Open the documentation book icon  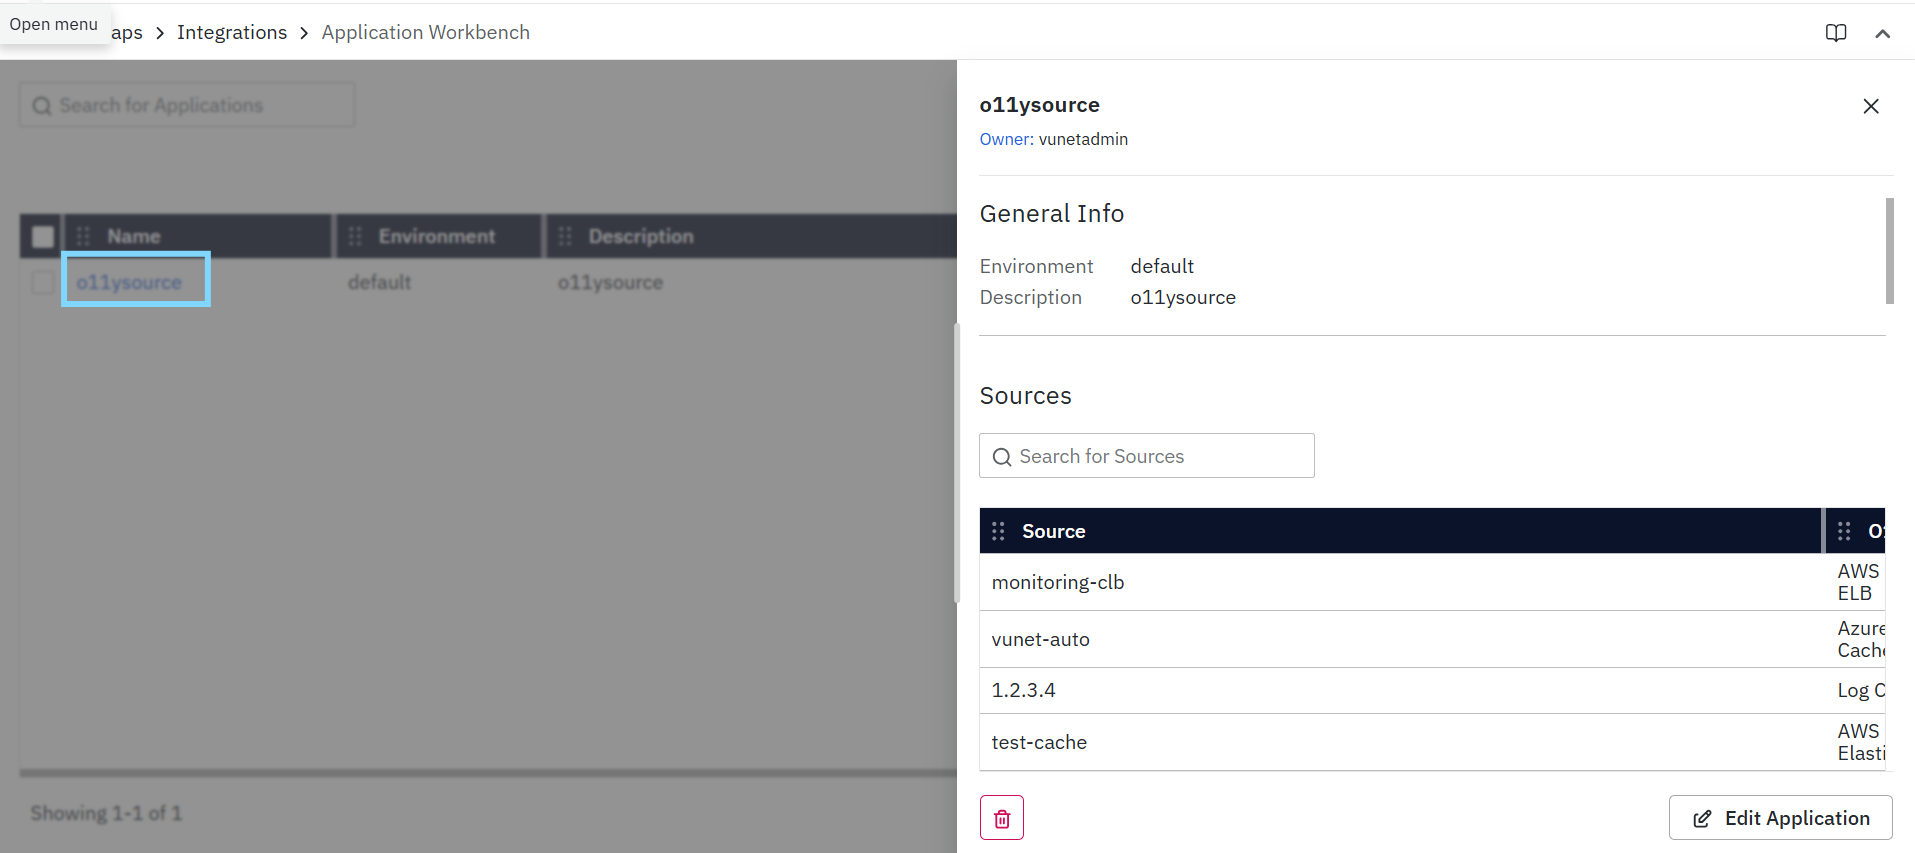(1835, 33)
